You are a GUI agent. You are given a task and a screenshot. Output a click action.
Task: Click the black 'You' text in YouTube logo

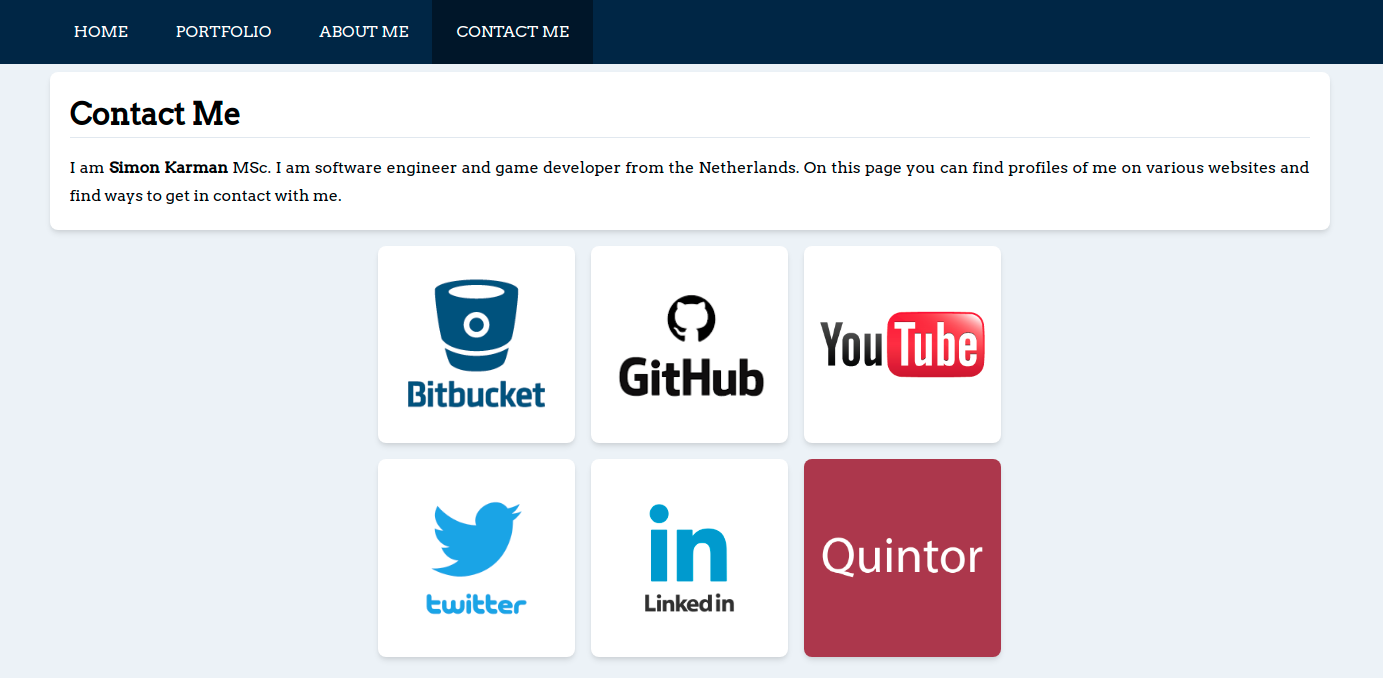[x=851, y=345]
